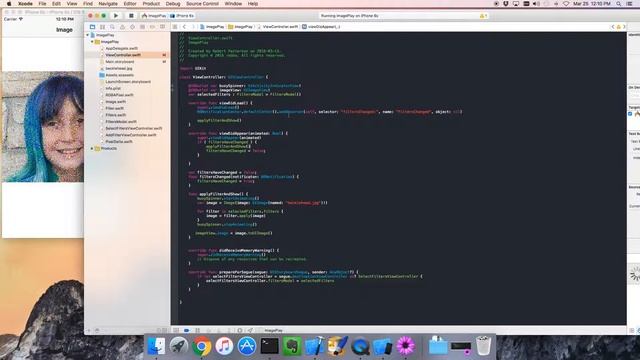Select SelectFiltersViewController.swift in navigator
This screenshot has height=360, width=640.
pyautogui.click(x=133, y=129)
